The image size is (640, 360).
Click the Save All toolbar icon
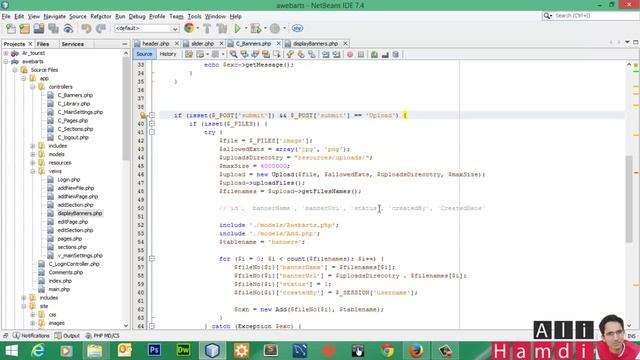53,29
